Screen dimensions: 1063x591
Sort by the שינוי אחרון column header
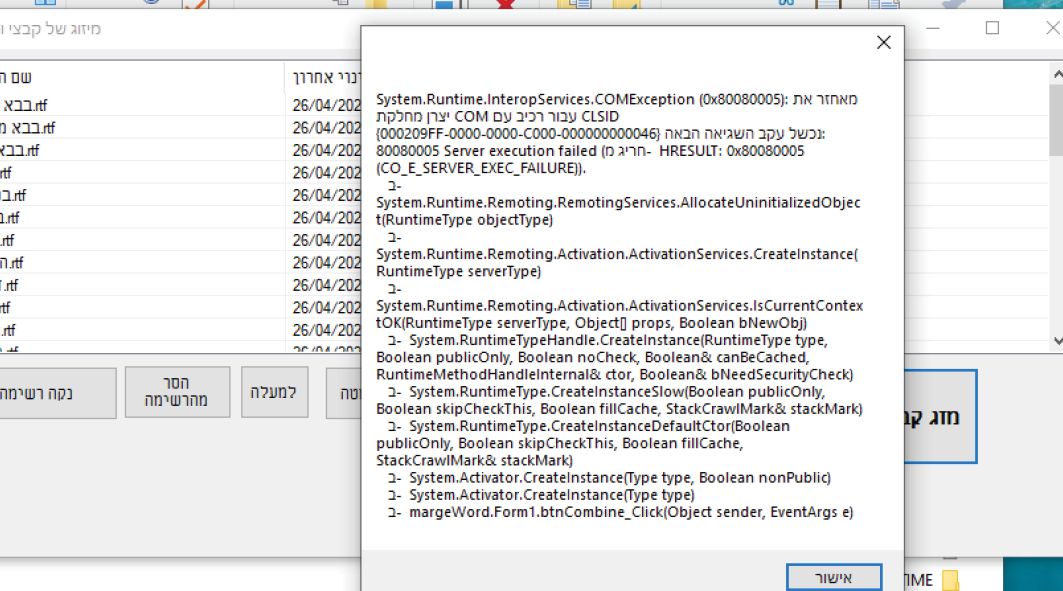pos(323,77)
